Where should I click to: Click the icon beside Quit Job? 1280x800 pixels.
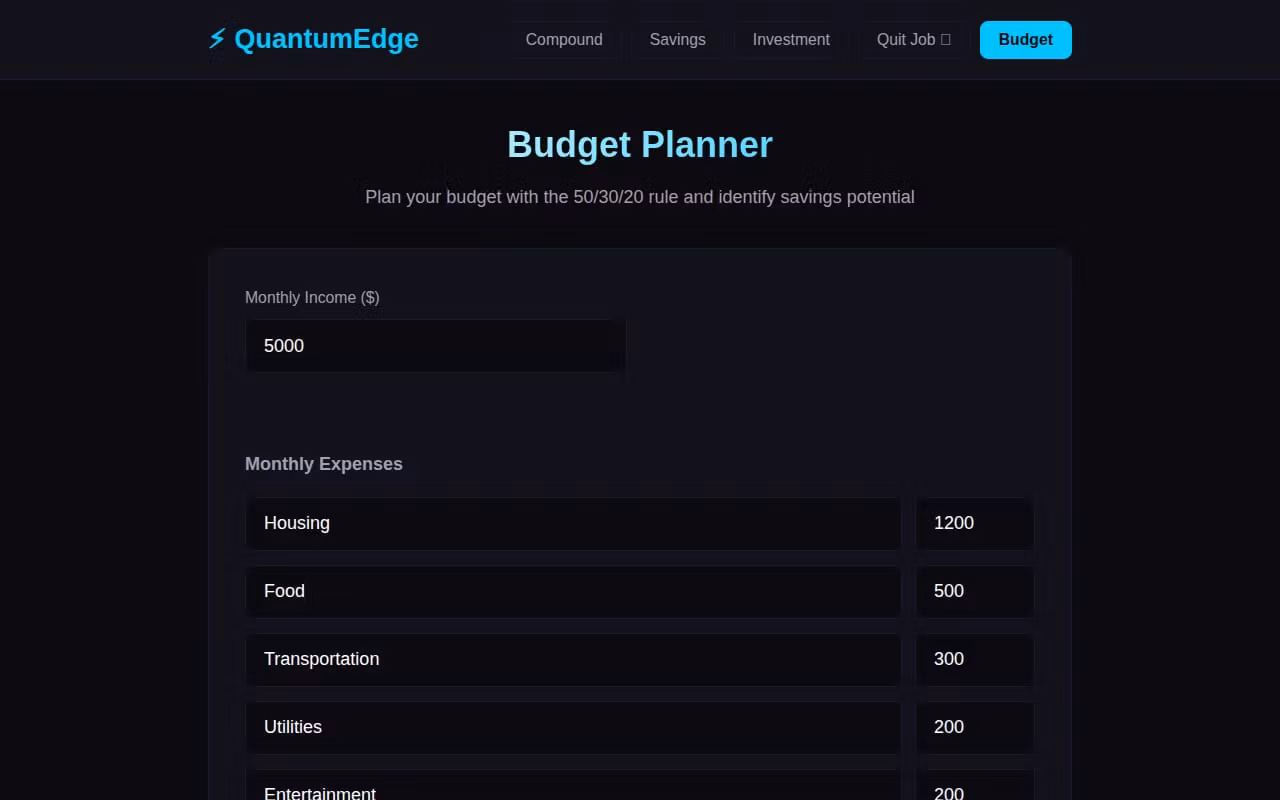pyautogui.click(x=946, y=40)
